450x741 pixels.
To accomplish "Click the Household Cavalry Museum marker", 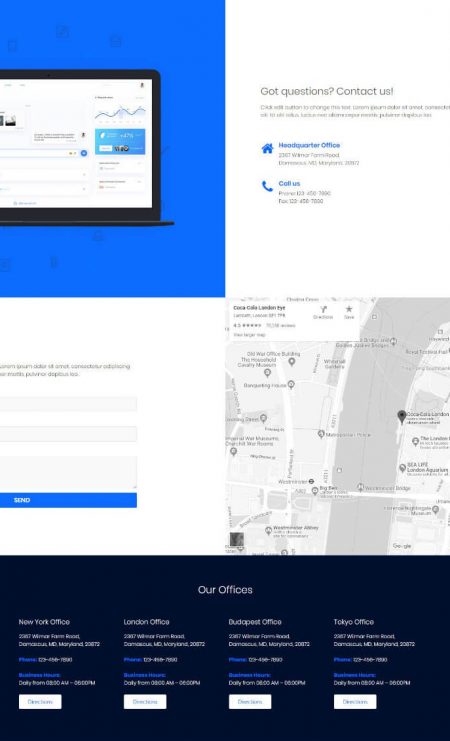I will coord(268,373).
